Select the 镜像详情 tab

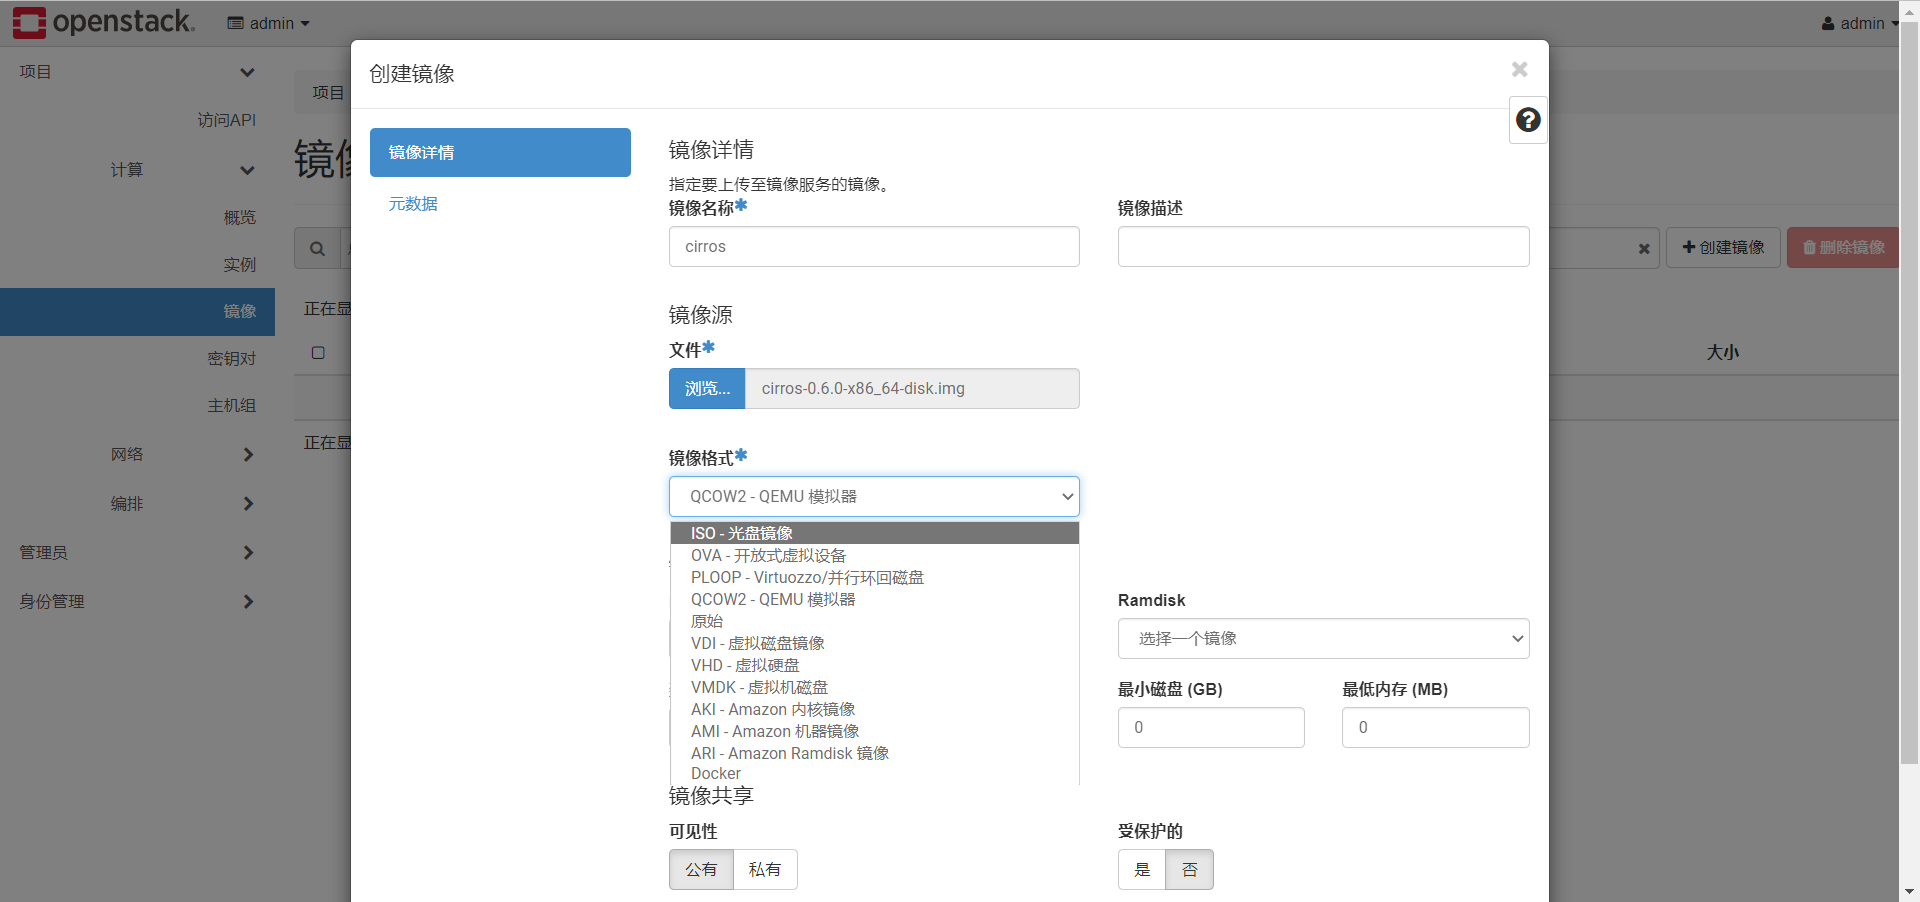coord(500,152)
